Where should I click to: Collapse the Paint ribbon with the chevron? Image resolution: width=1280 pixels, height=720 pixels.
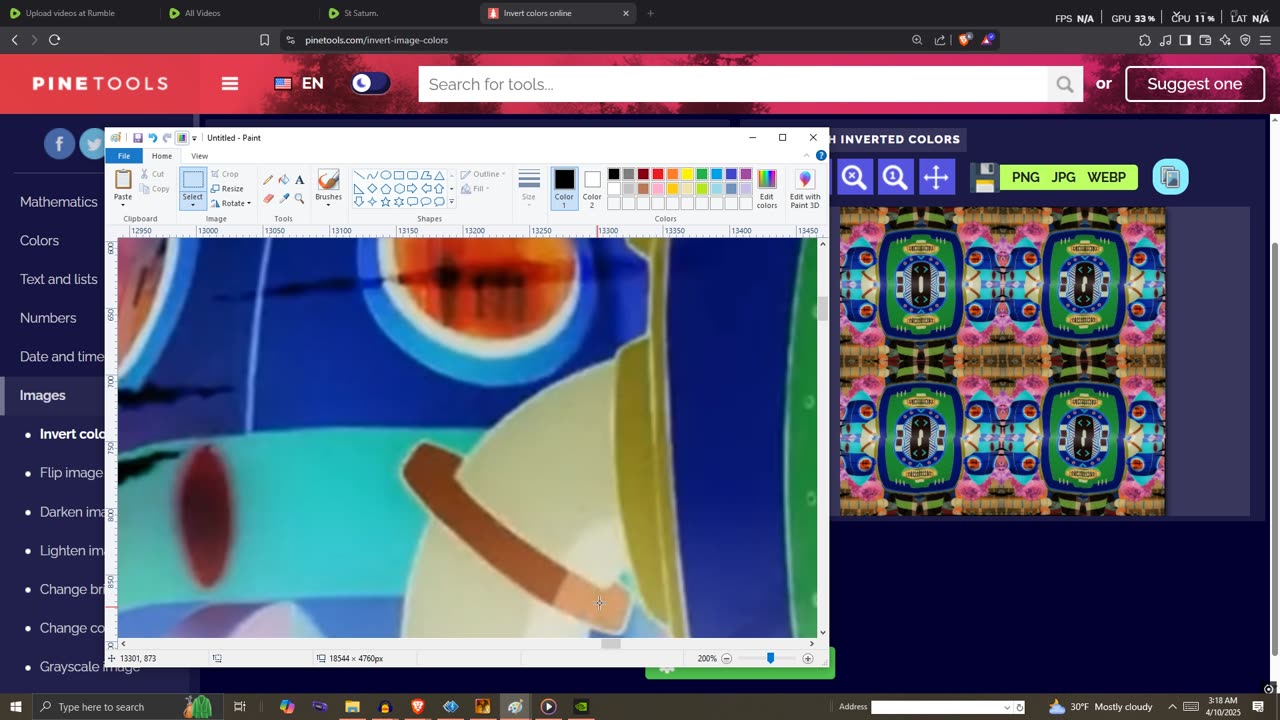pos(806,155)
